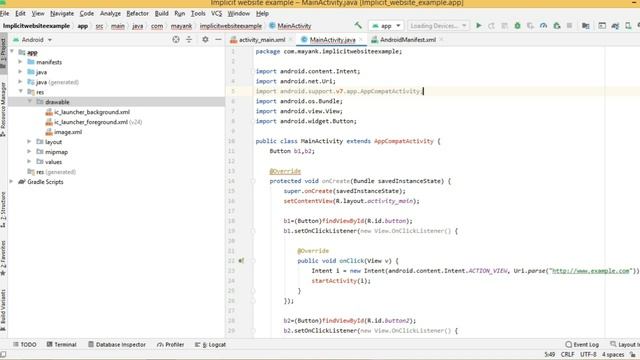Expand Gradle Scripts node
The image size is (640, 360).
pyautogui.click(x=11, y=182)
